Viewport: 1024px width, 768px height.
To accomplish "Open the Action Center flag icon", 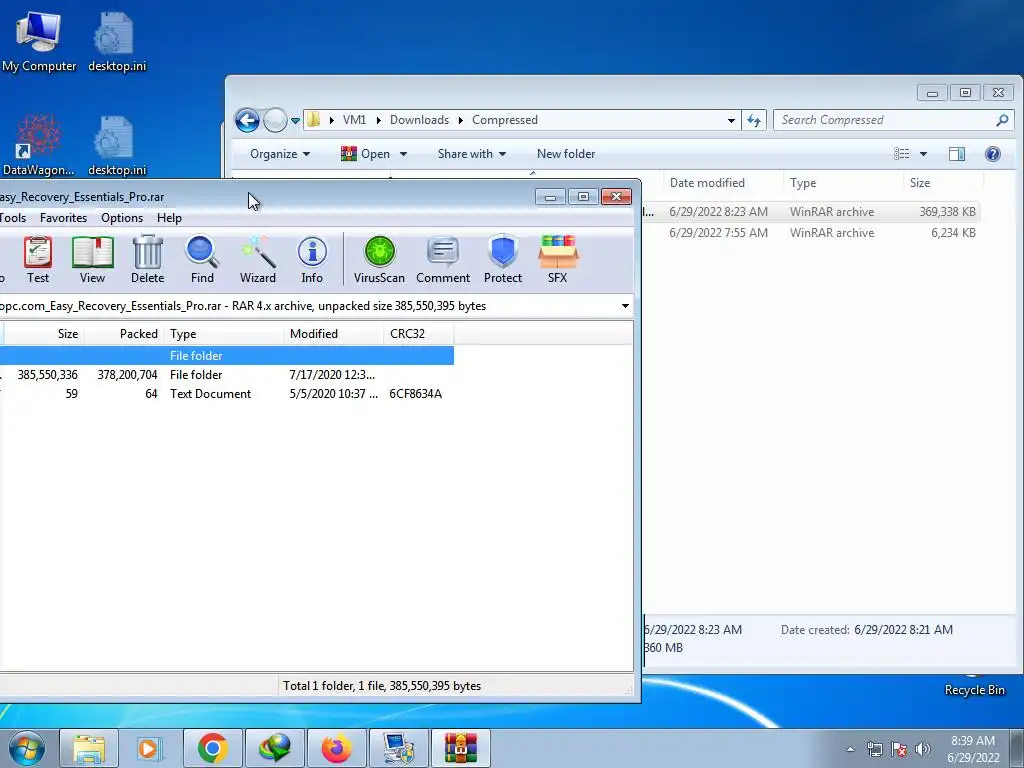I will tap(899, 749).
